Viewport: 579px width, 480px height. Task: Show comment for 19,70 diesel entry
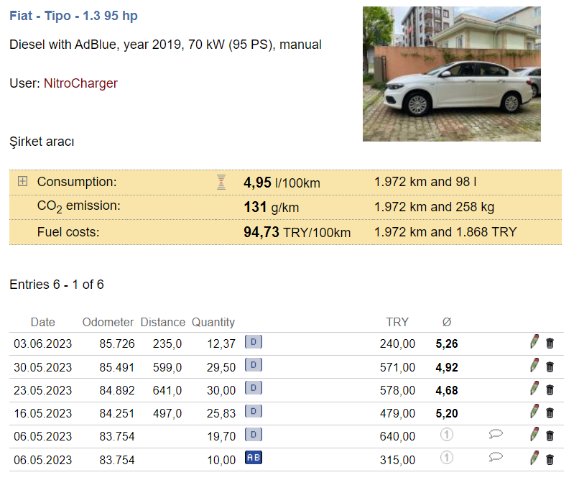tap(496, 434)
